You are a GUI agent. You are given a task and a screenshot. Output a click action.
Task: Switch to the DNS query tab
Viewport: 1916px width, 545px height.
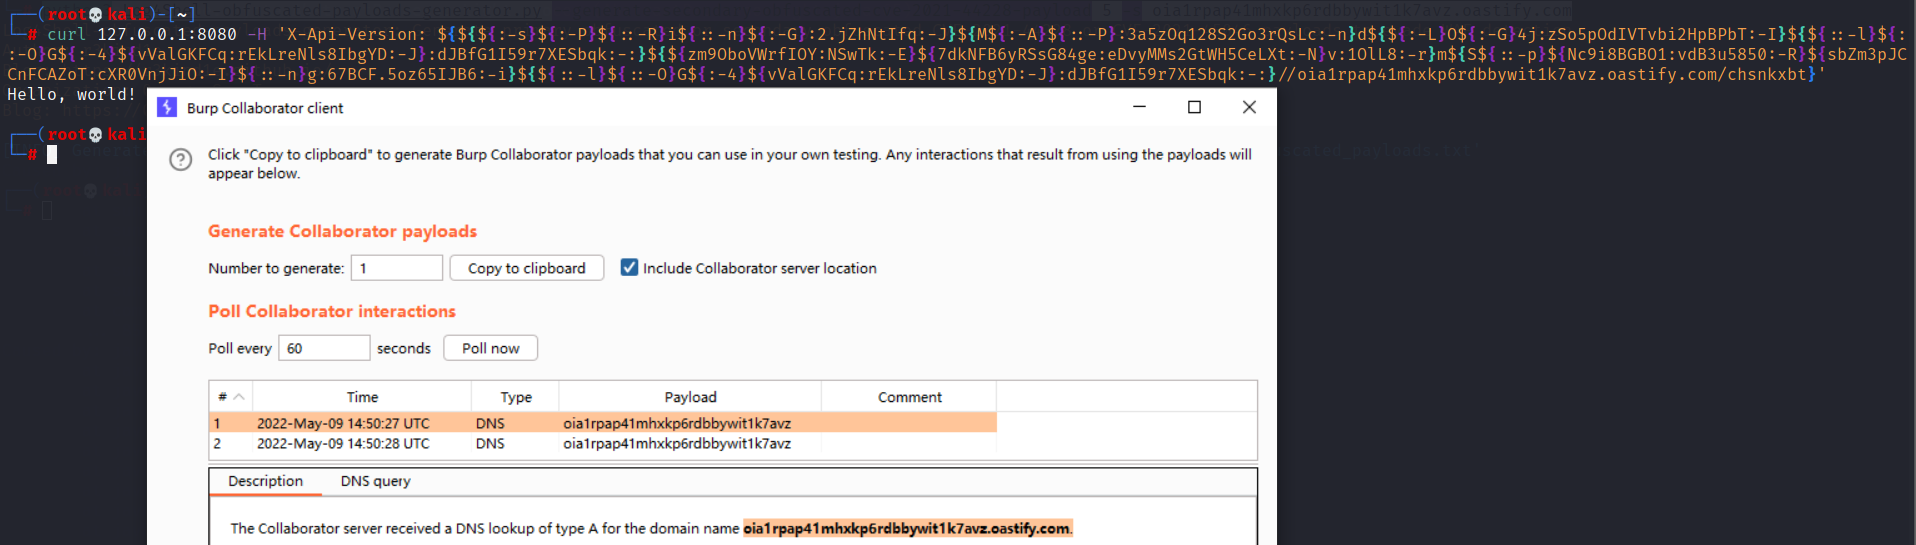click(x=376, y=481)
